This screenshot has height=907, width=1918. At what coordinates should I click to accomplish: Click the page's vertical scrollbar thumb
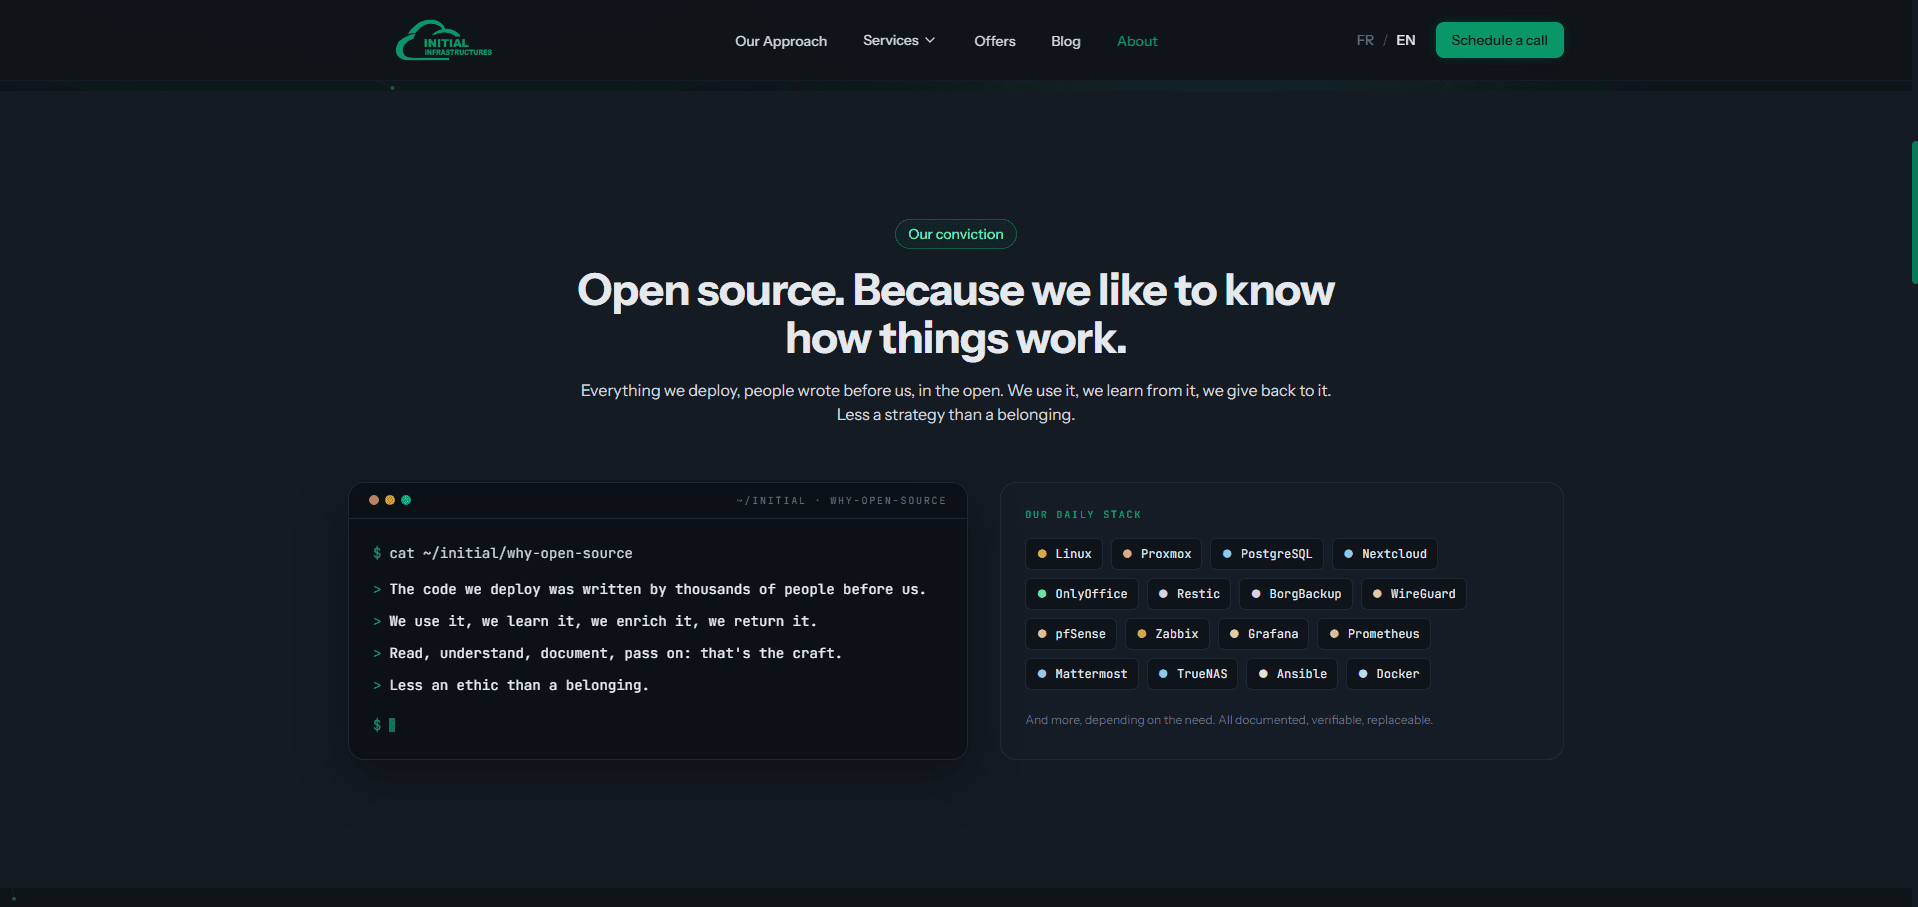(1914, 212)
